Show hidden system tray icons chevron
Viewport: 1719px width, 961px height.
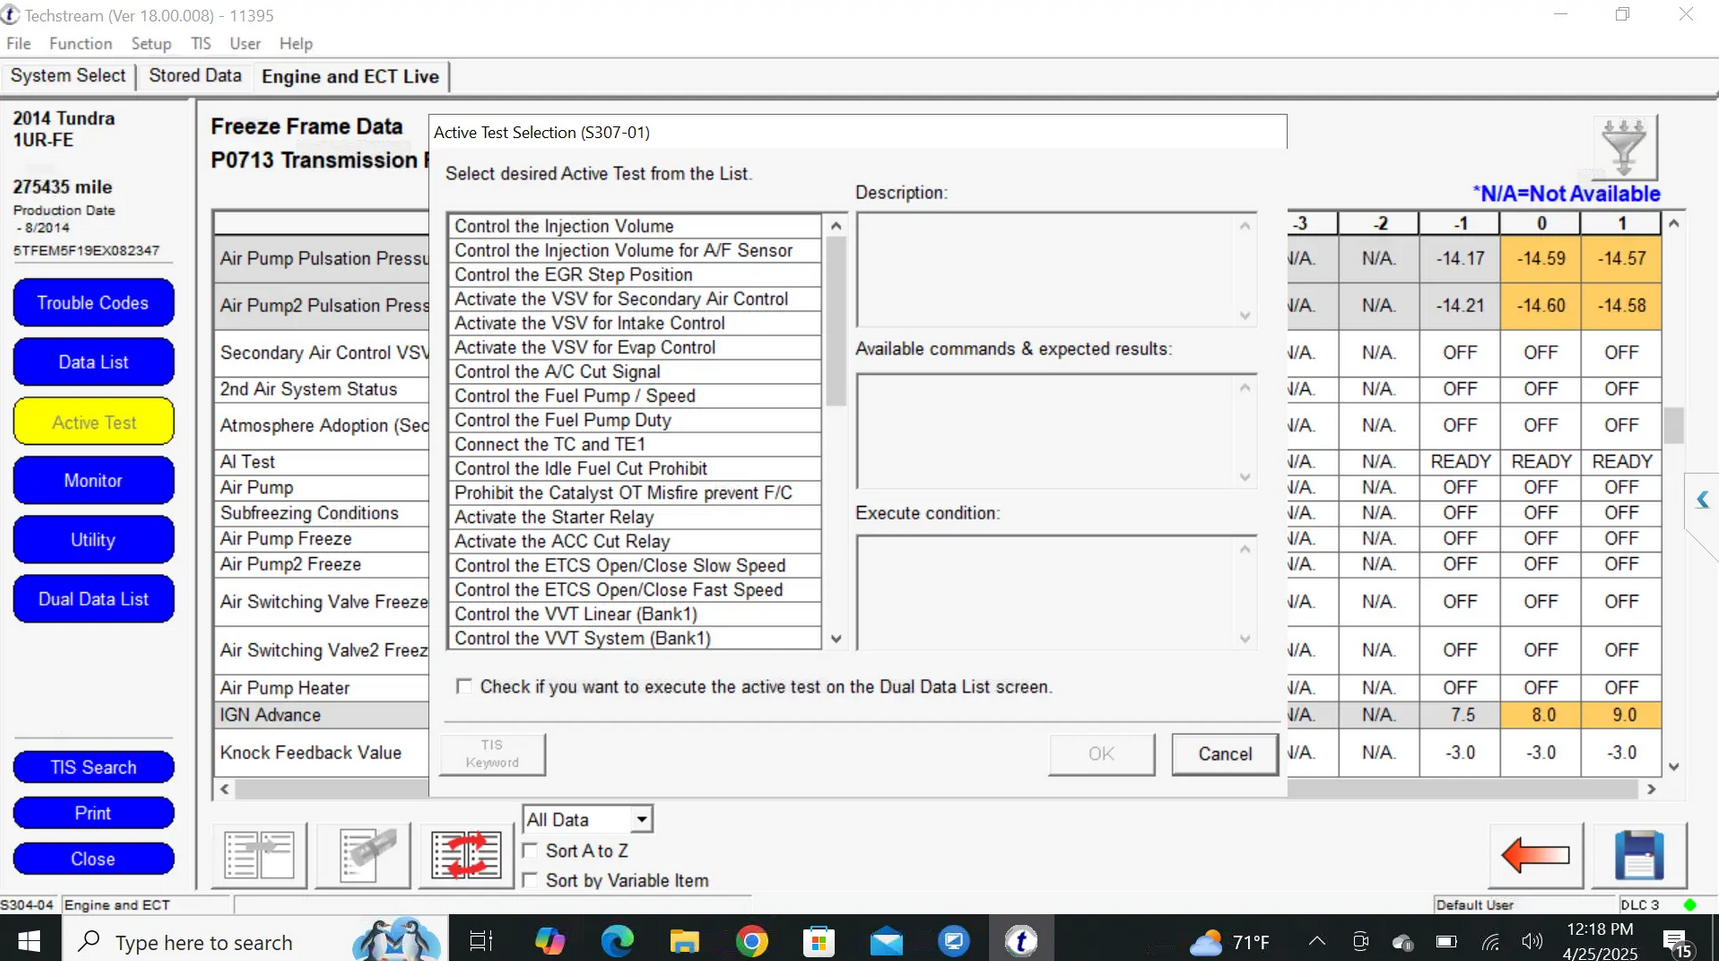coord(1317,941)
